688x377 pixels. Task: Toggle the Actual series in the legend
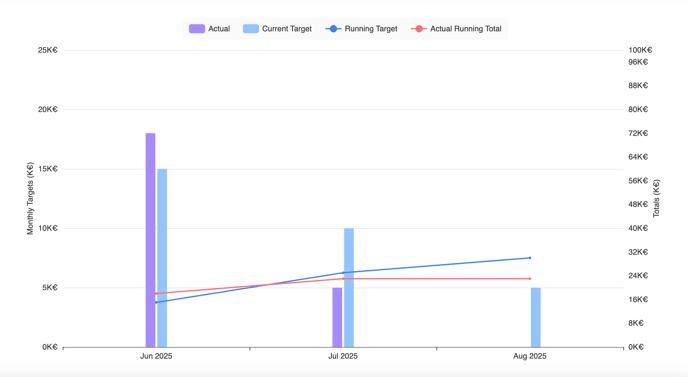[209, 29]
